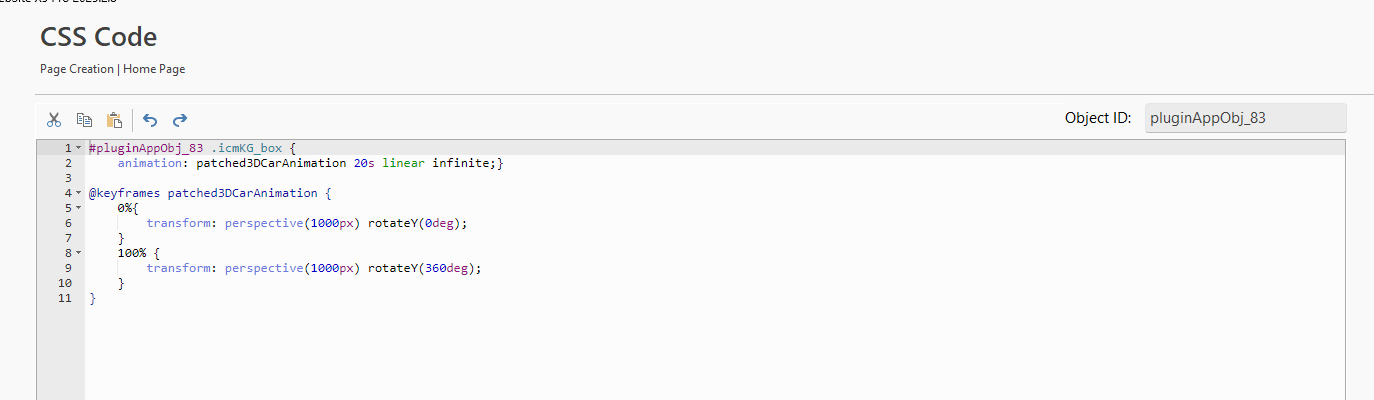Copy the selected CSS code
The height and width of the screenshot is (400, 1374).
(x=85, y=120)
